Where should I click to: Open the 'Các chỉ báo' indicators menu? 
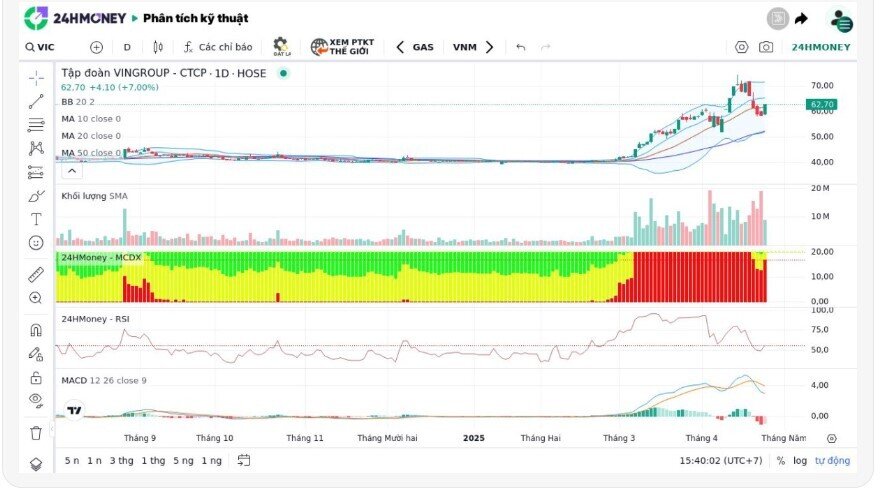click(217, 47)
